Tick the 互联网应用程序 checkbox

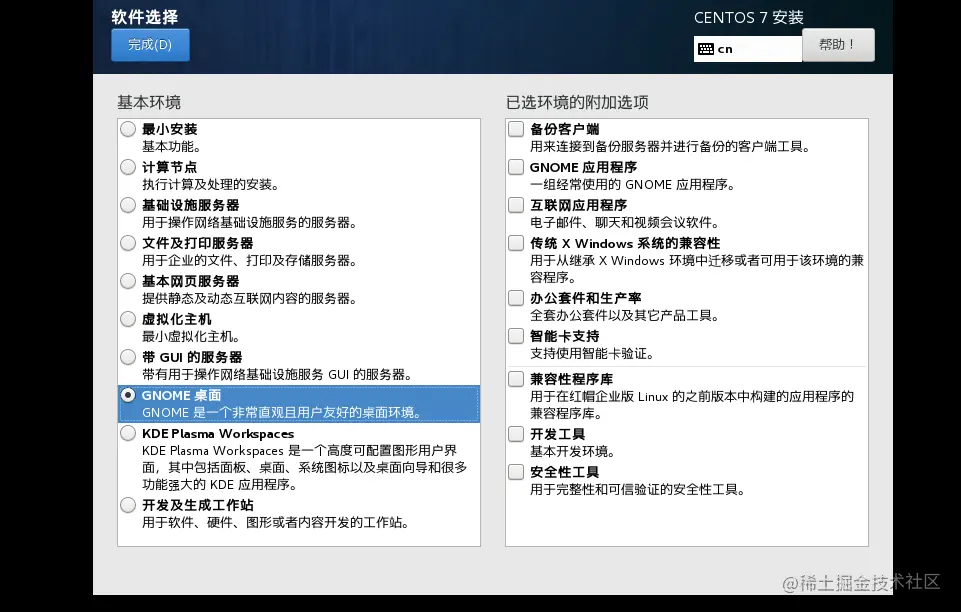click(x=516, y=205)
